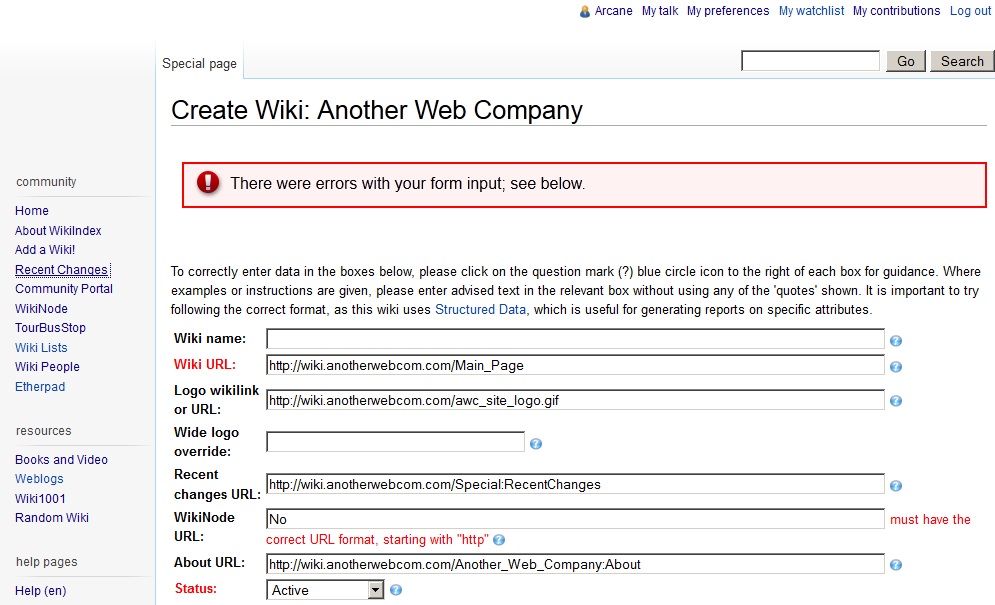Click the help icon beside Wiki URL
Screen dimensions: 995x605
[896, 367]
